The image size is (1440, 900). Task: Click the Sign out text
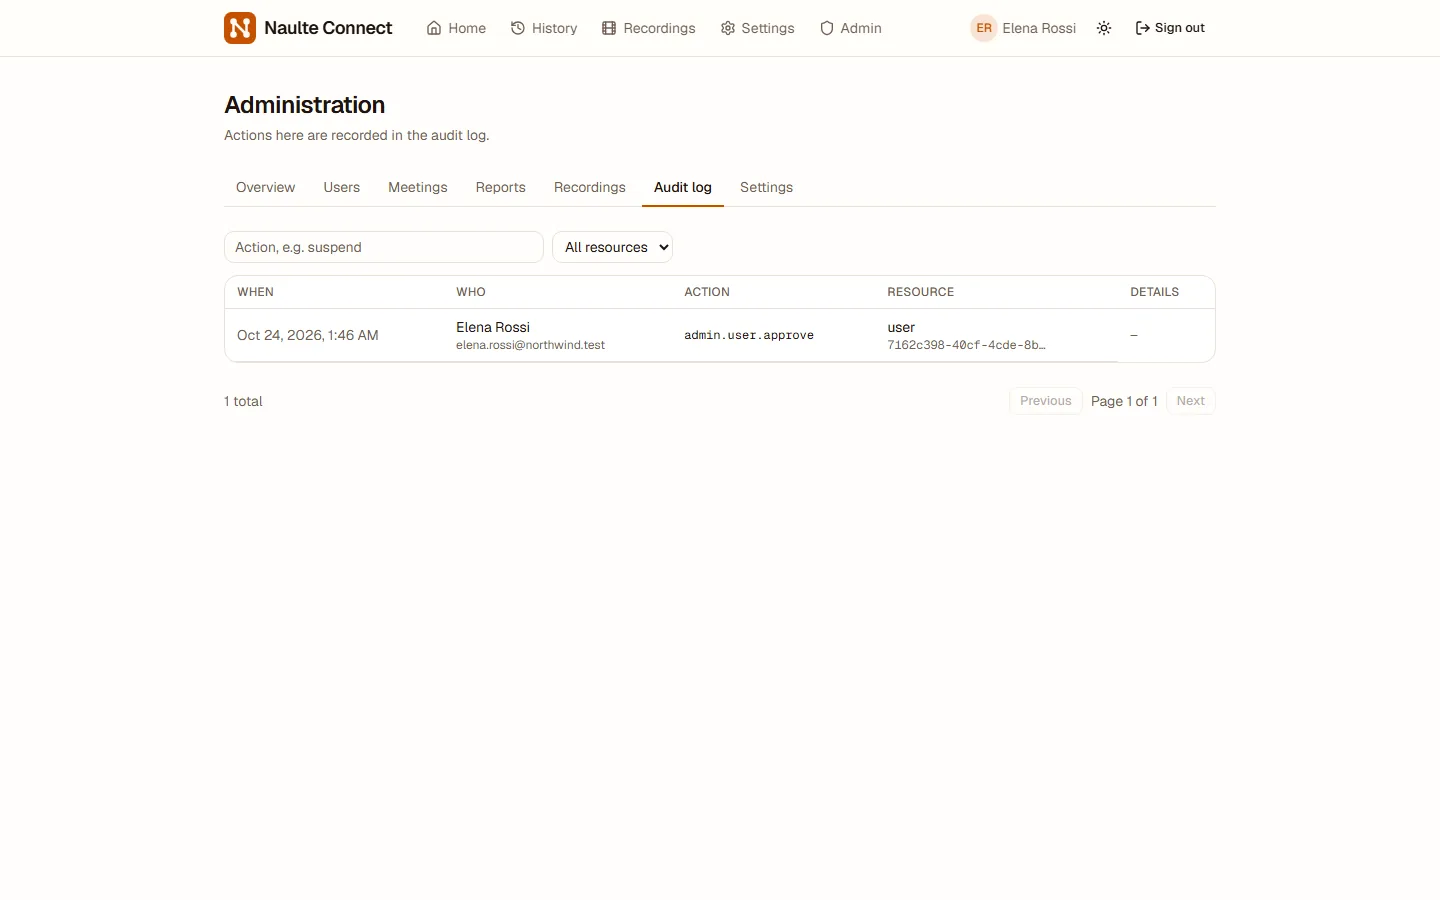coord(1179,28)
